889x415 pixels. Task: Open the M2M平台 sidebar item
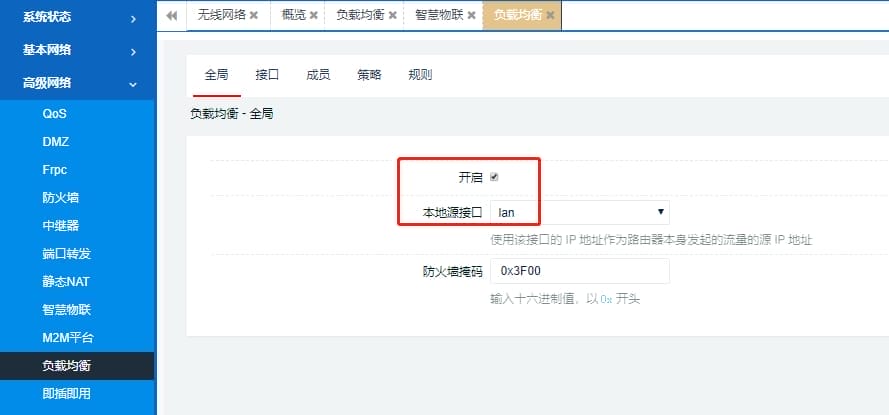click(x=67, y=338)
